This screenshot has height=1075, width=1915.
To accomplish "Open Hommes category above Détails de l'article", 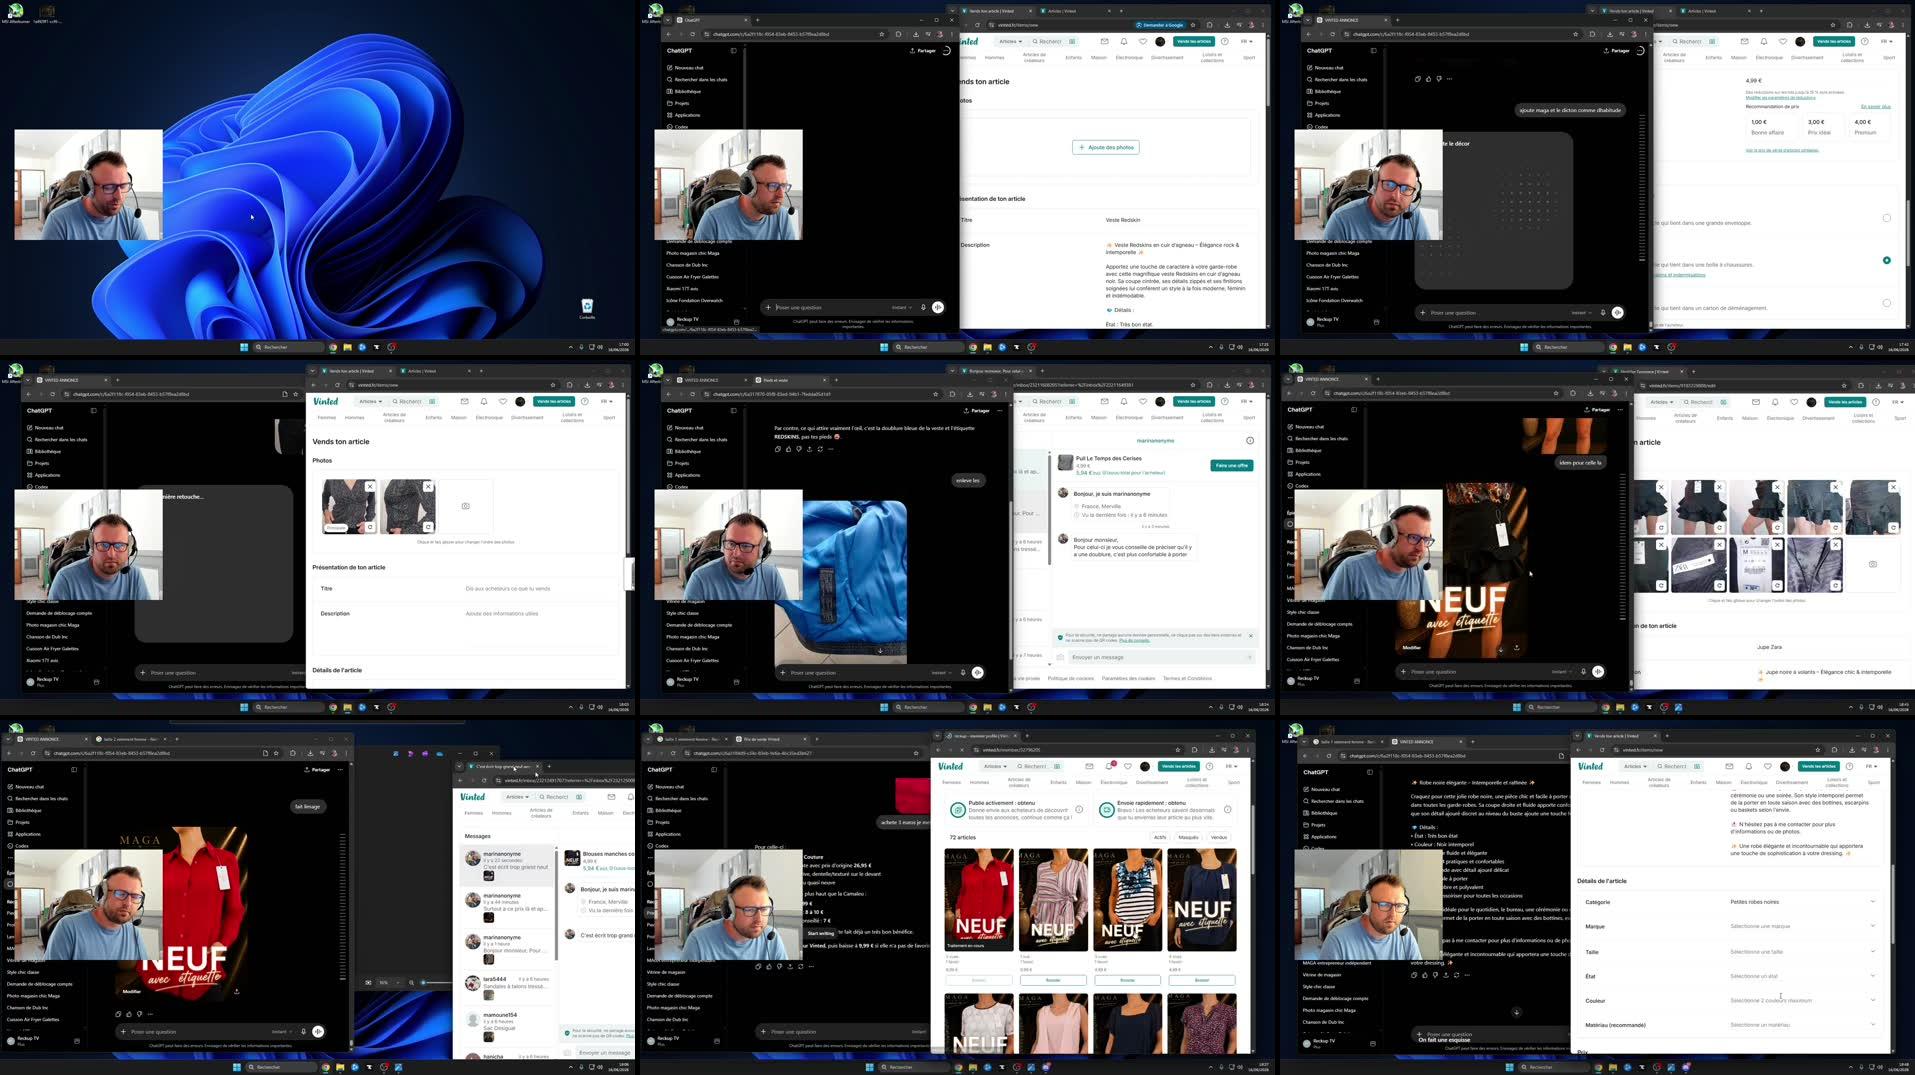I will click(1619, 782).
